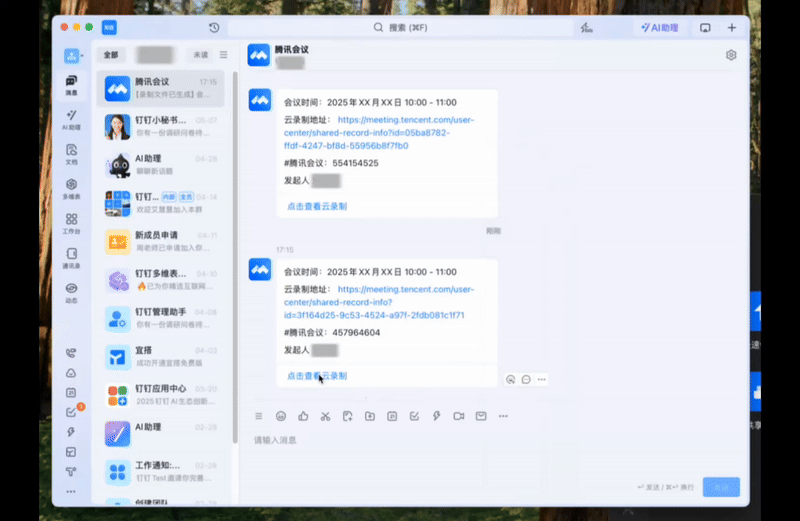Select the 未读 unread tab

pos(201,55)
